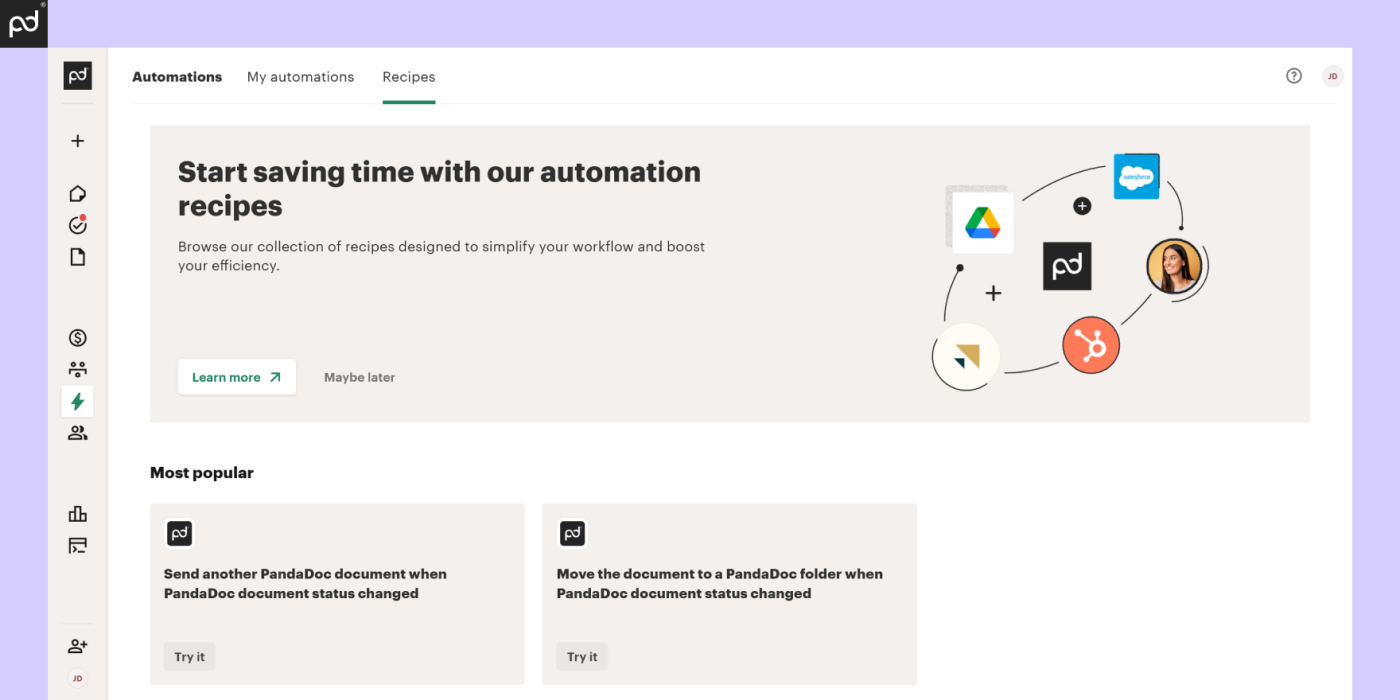Dismiss banner with Maybe later
The width and height of the screenshot is (1400, 700).
click(x=359, y=377)
